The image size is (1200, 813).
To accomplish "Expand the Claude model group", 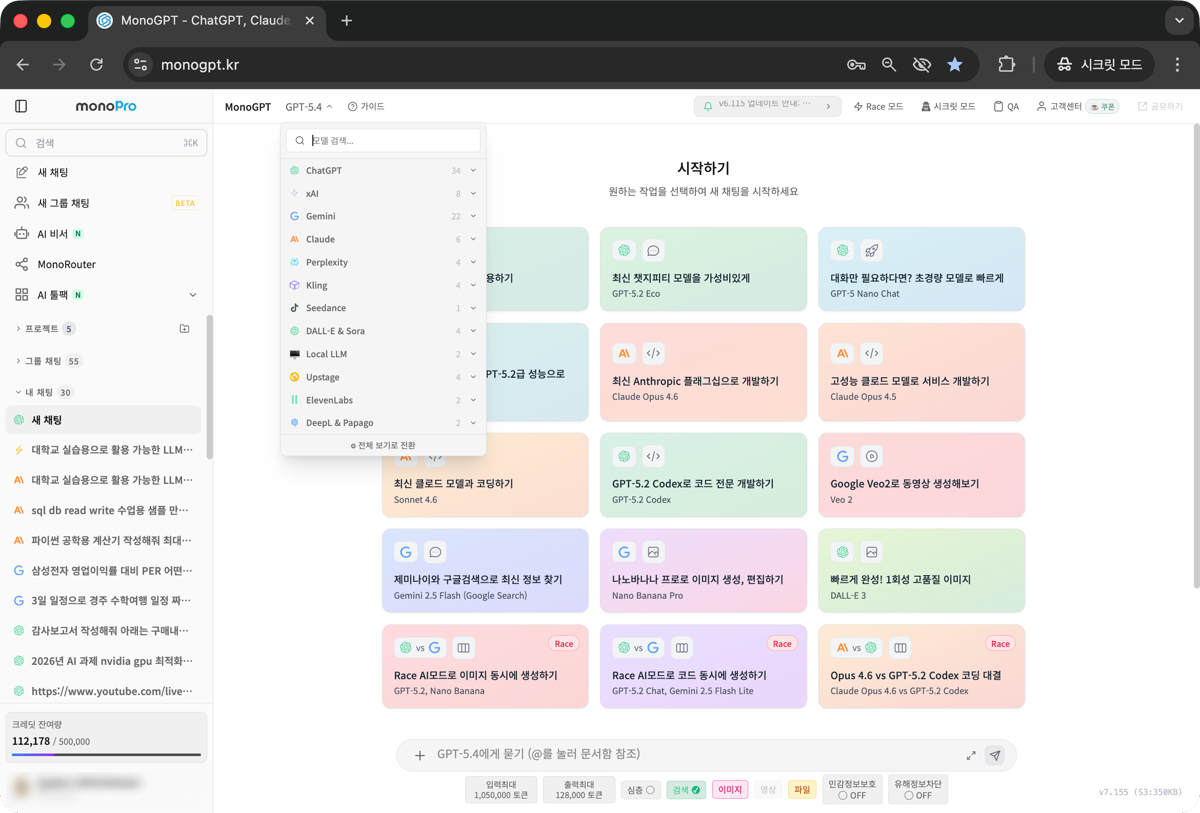I will click(x=383, y=239).
